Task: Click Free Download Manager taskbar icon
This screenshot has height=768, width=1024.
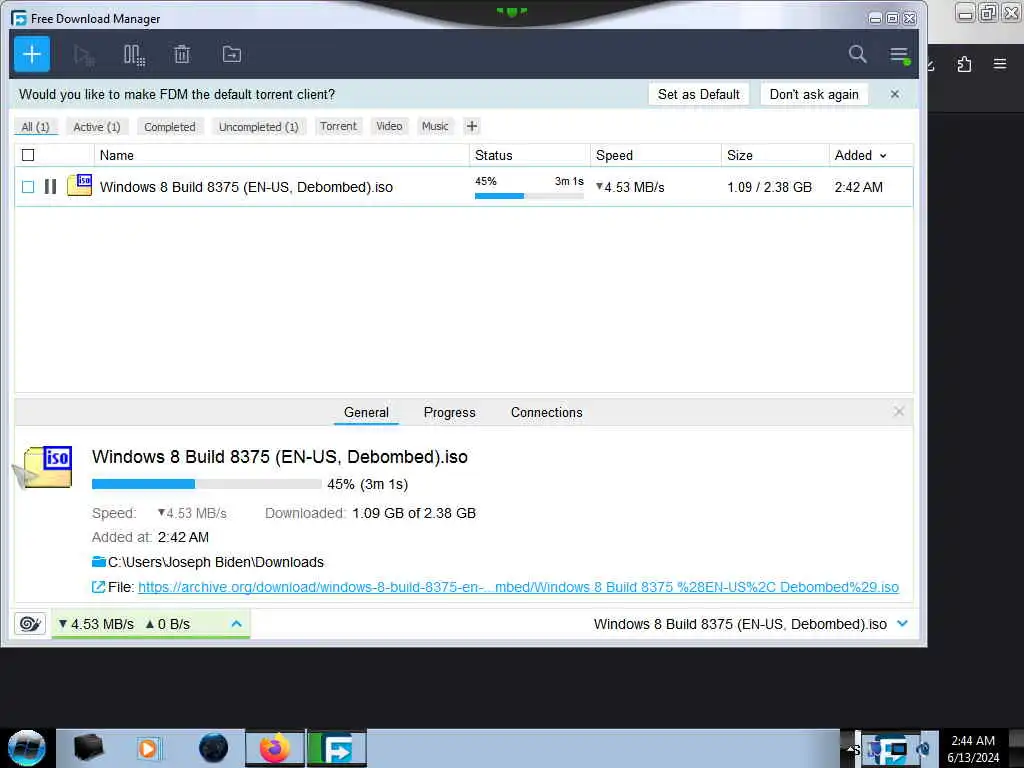Action: (337, 748)
